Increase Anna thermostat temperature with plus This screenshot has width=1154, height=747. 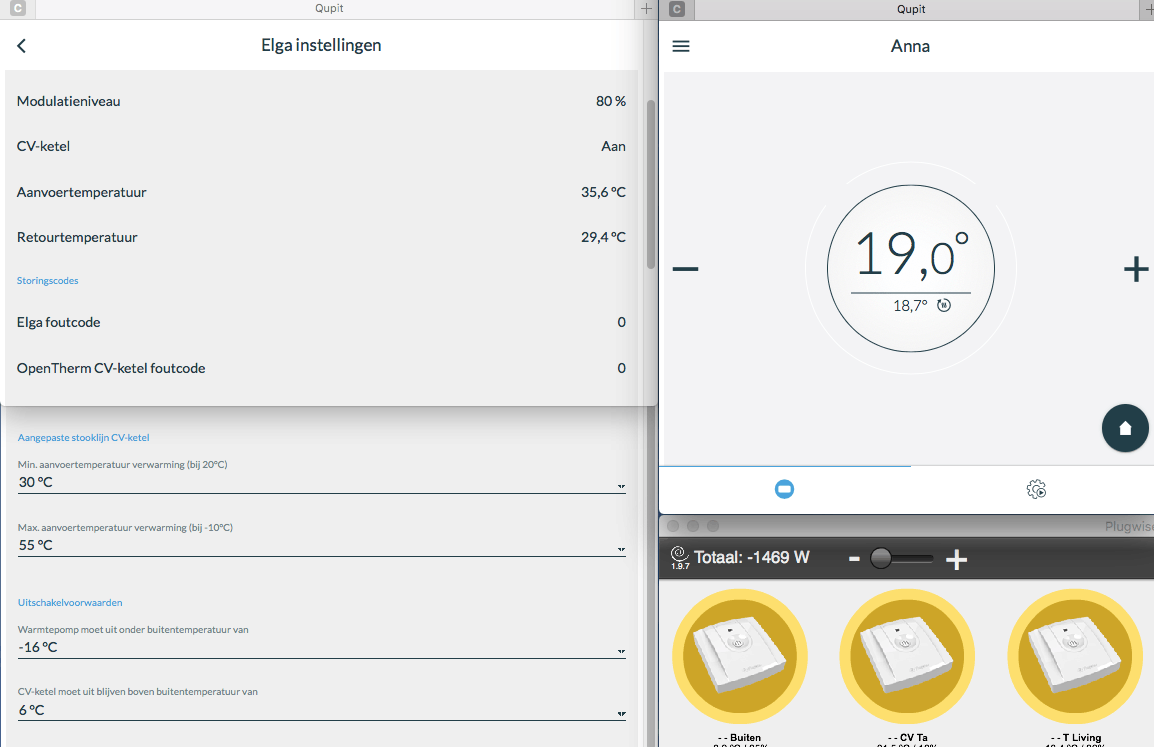coord(1136,269)
